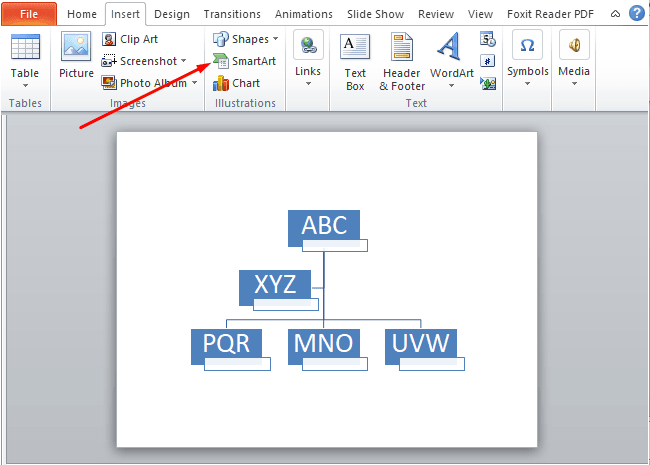Click the Media speaker icon
650x465 pixels.
[x=574, y=45]
